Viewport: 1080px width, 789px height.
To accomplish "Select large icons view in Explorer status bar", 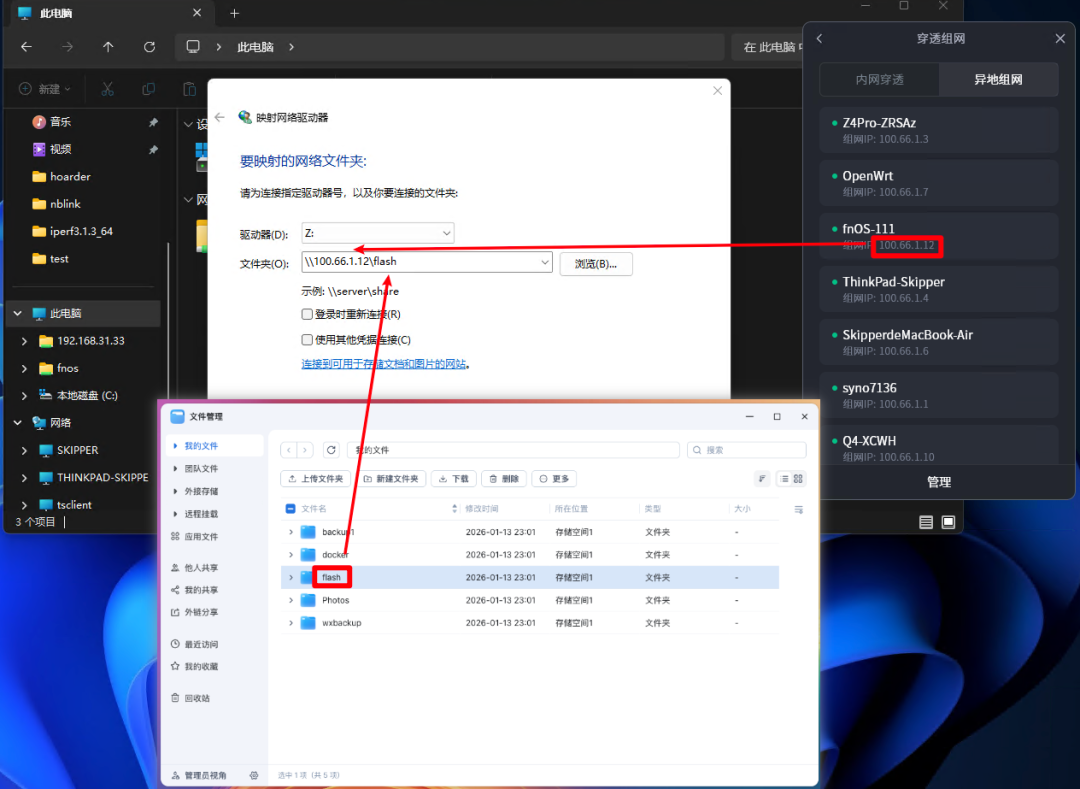I will [x=948, y=522].
